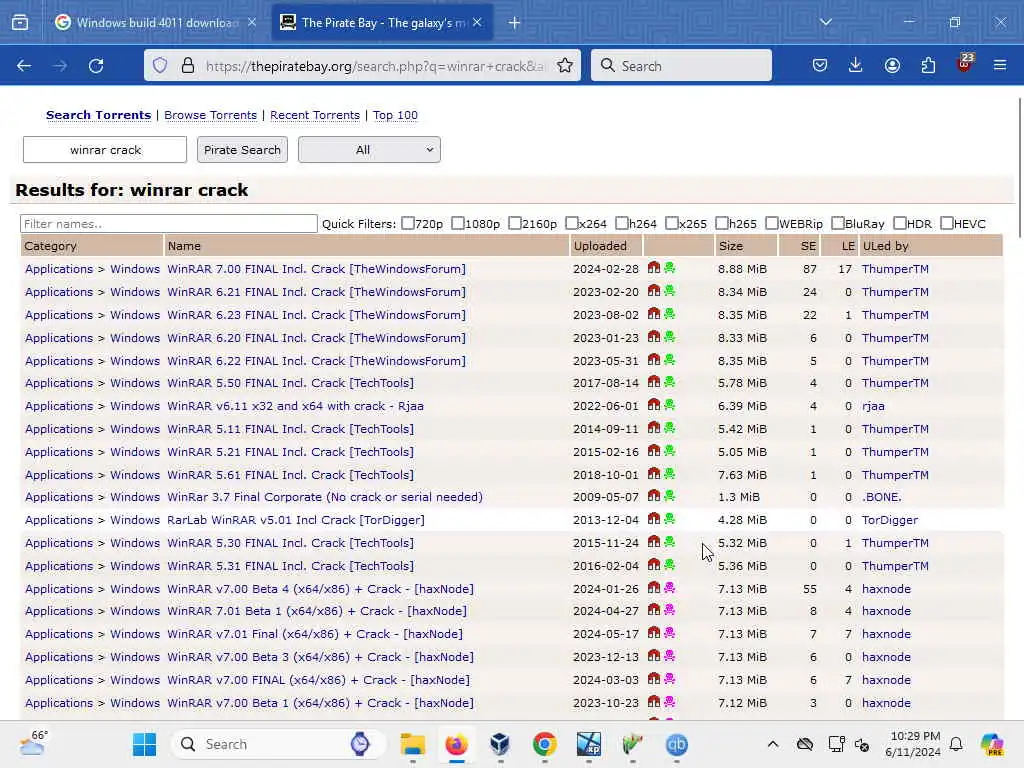Open Google Chrome from the taskbar
Viewport: 1024px width, 768px height.
pos(544,744)
